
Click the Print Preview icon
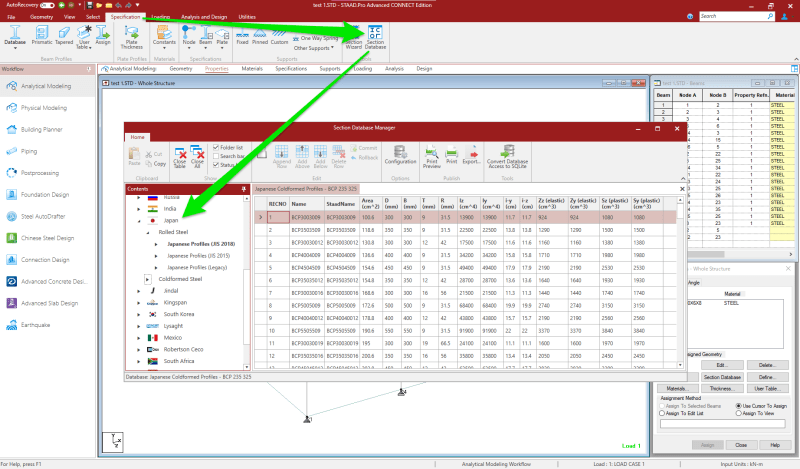(432, 157)
